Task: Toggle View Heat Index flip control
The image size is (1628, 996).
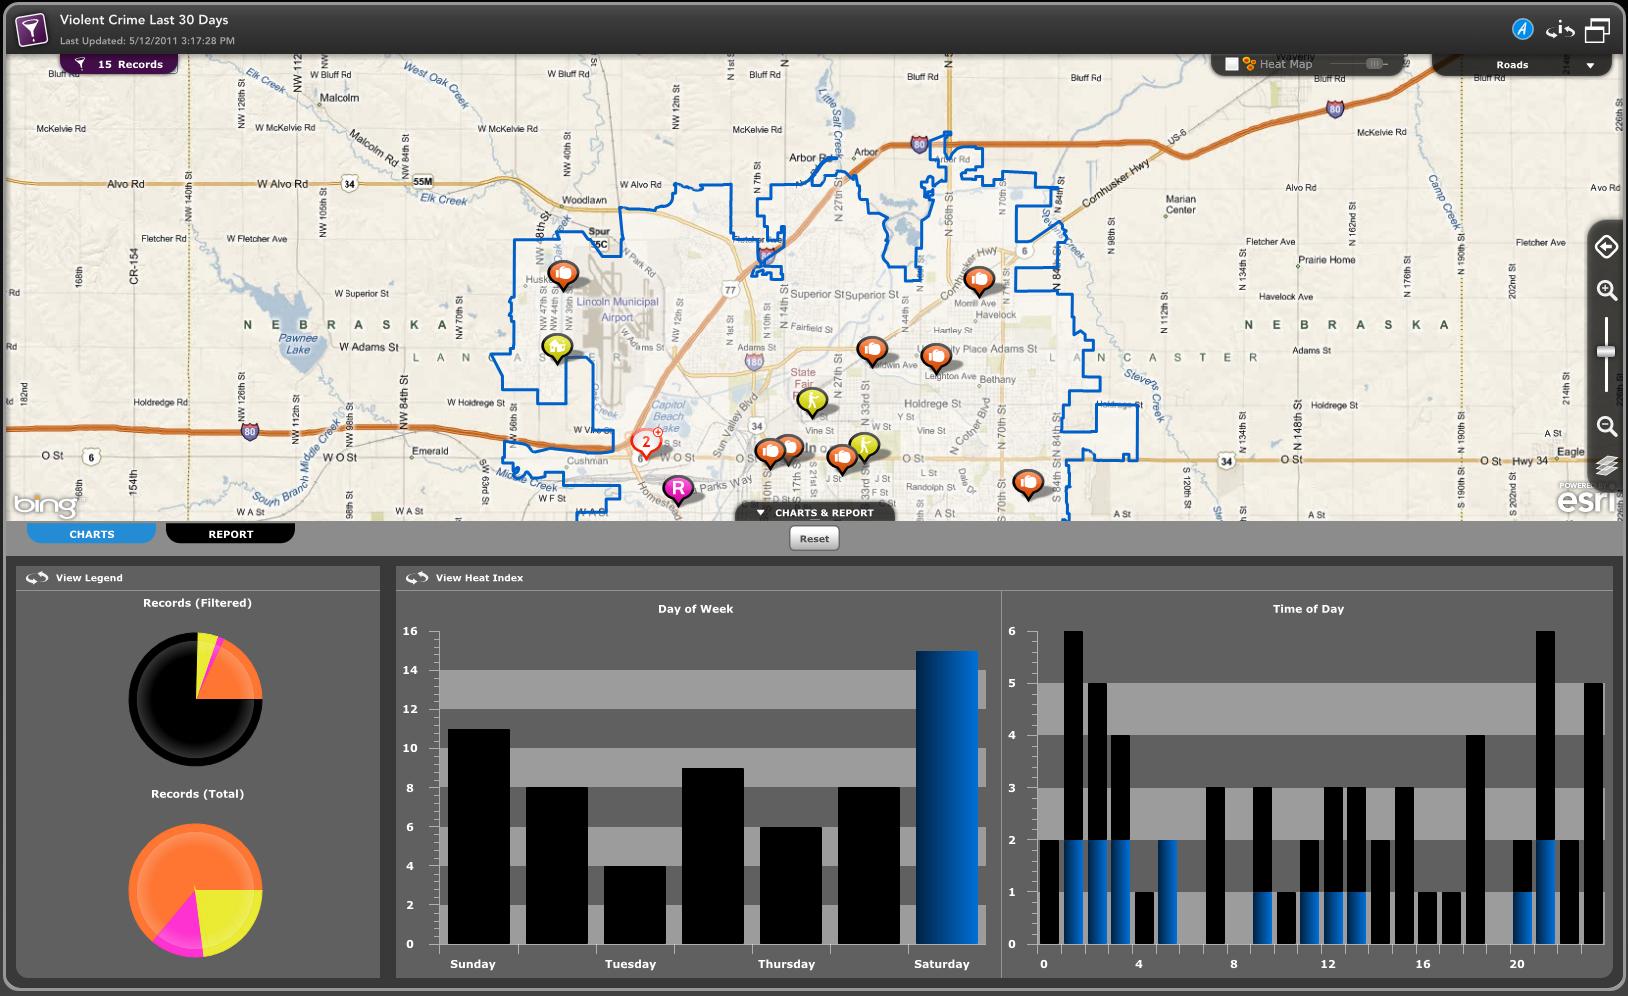Action: coord(417,578)
